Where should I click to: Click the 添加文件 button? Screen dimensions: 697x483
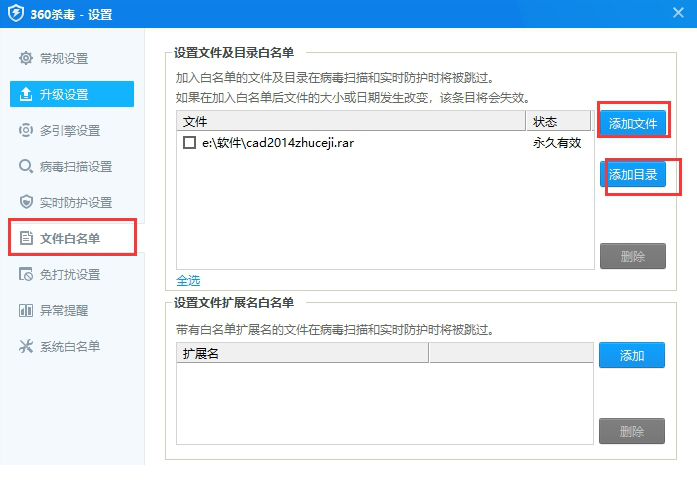(x=633, y=123)
